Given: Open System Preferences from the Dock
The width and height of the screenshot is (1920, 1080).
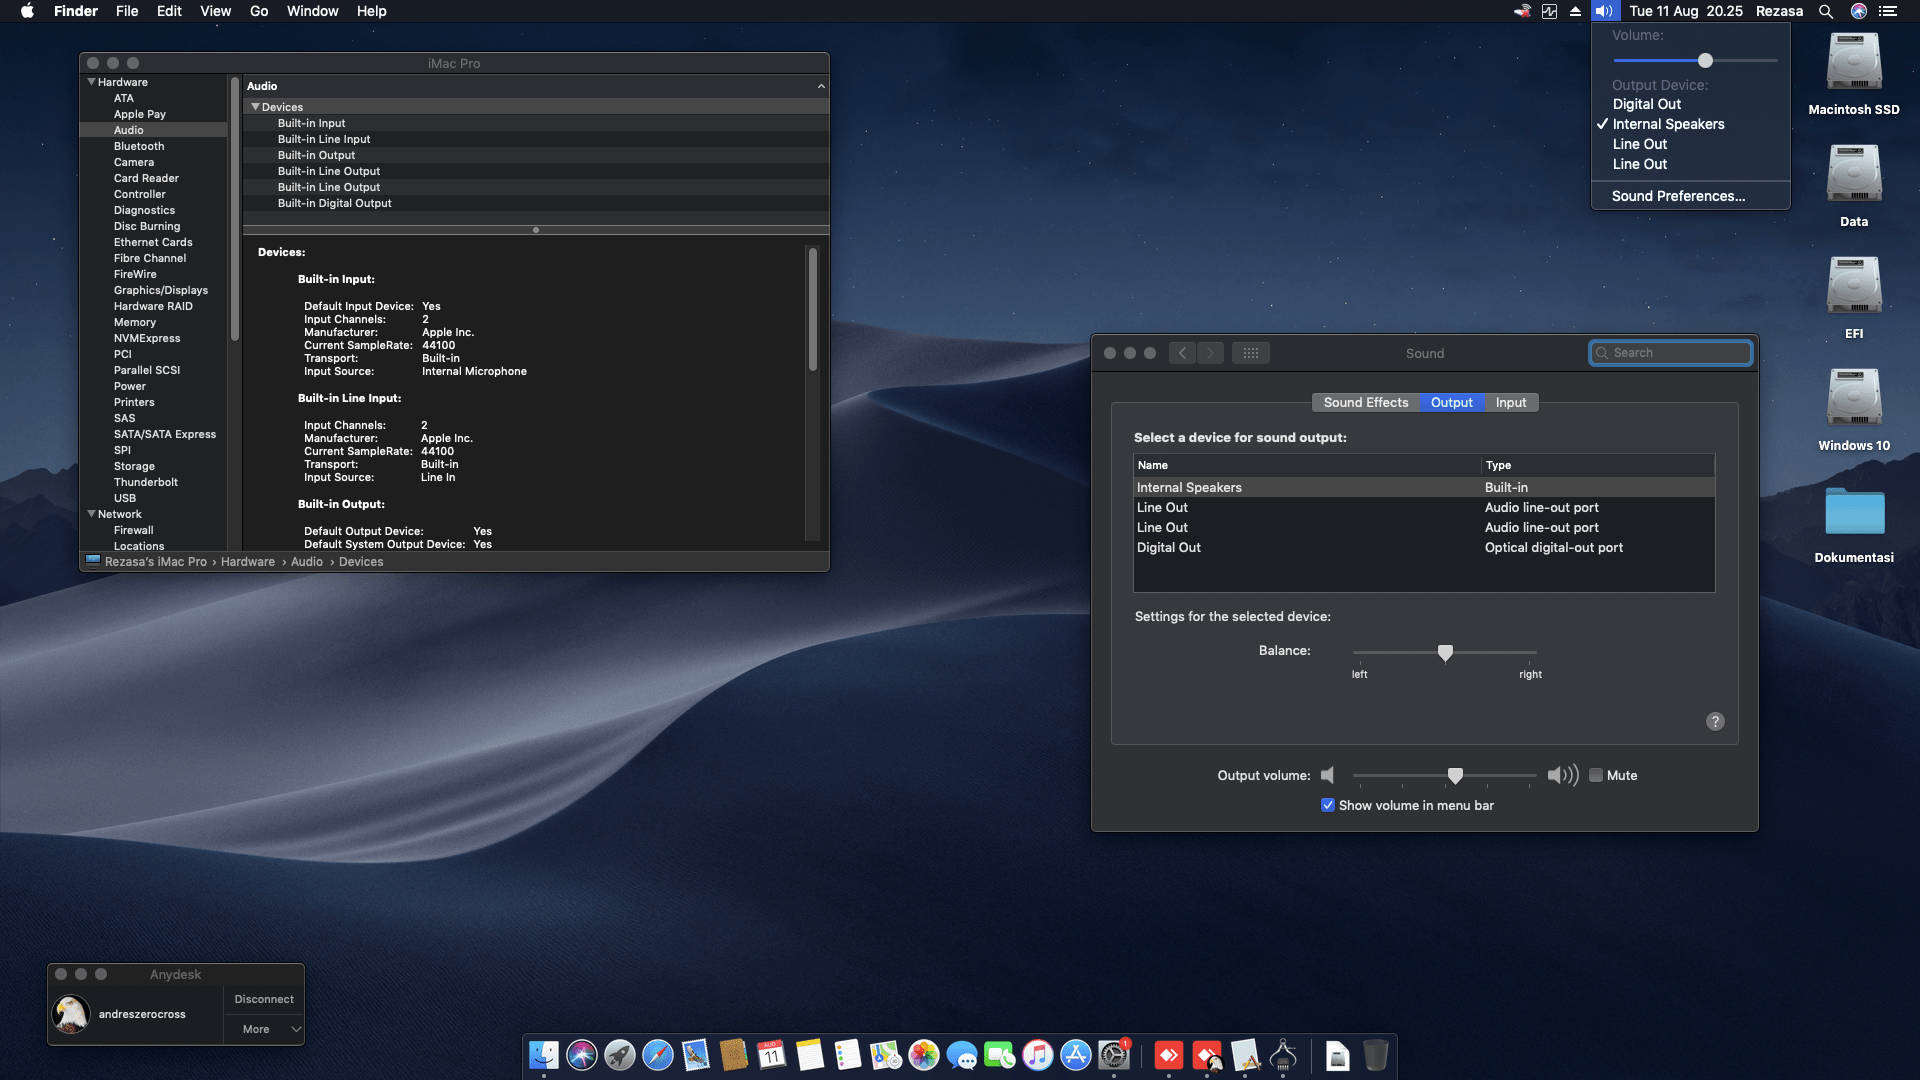Looking at the screenshot, I should tap(1113, 1055).
